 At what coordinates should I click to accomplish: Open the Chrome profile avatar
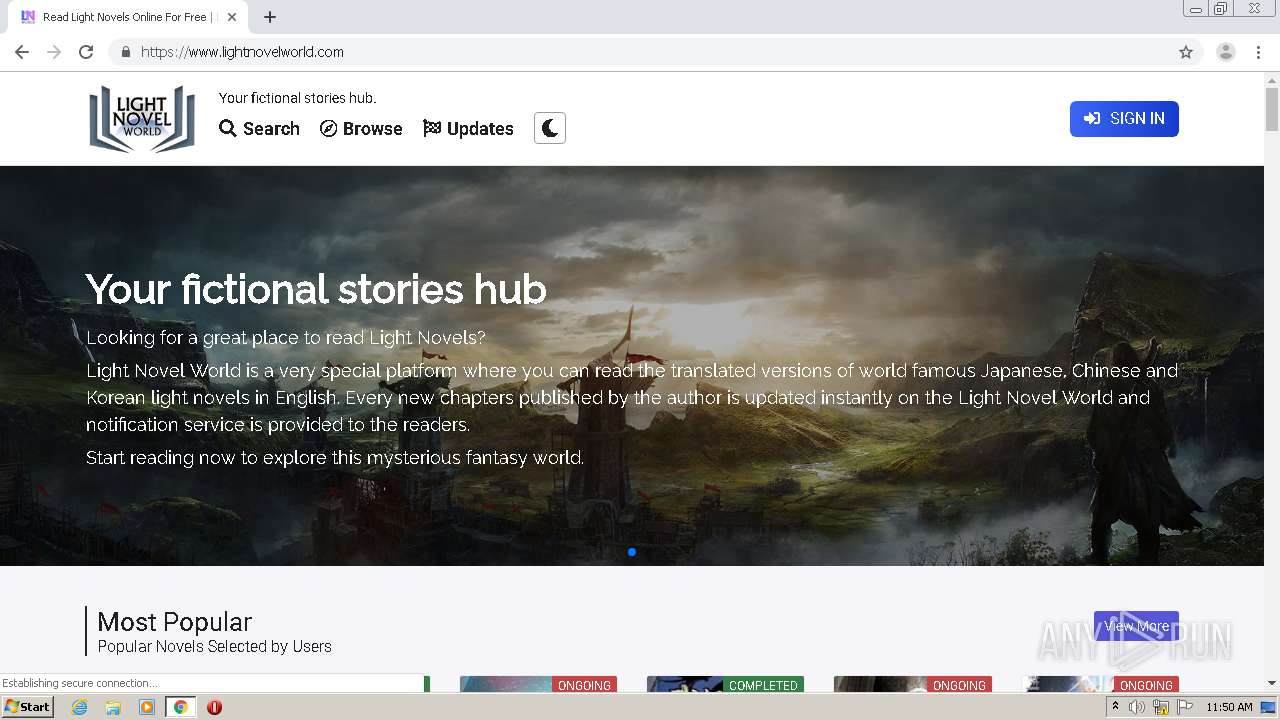coord(1226,52)
